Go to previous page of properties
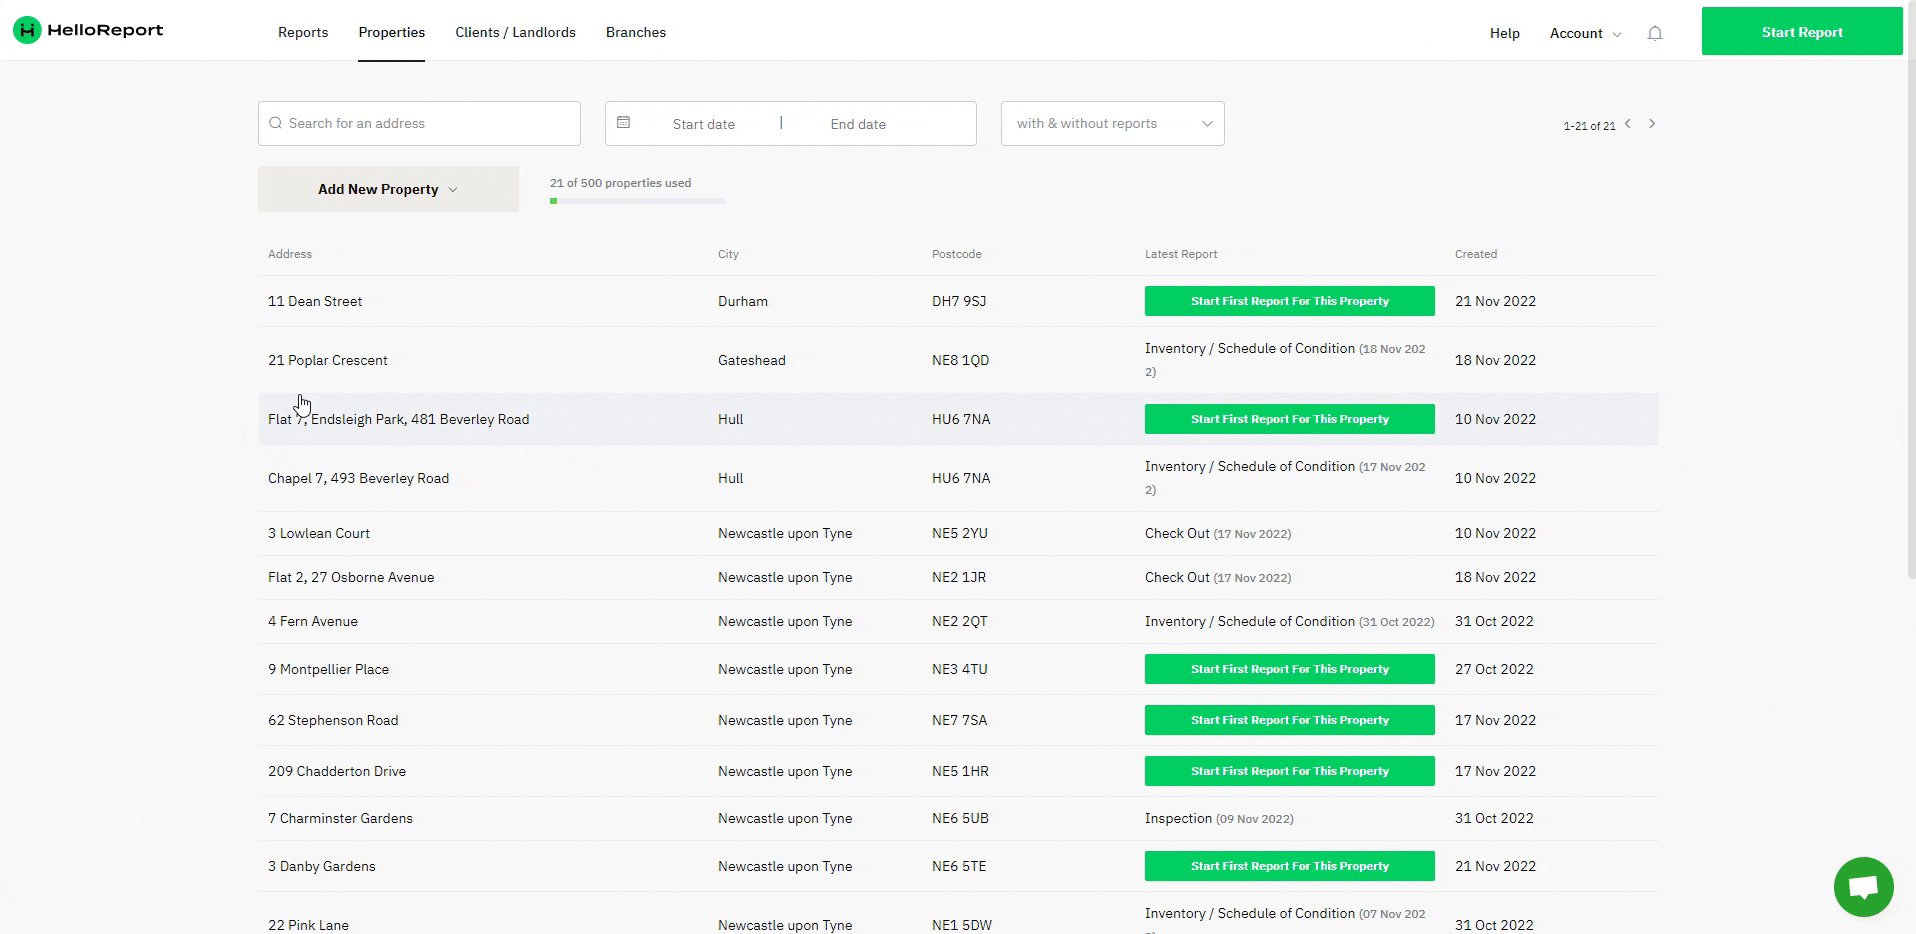This screenshot has height=934, width=1916. [1628, 124]
